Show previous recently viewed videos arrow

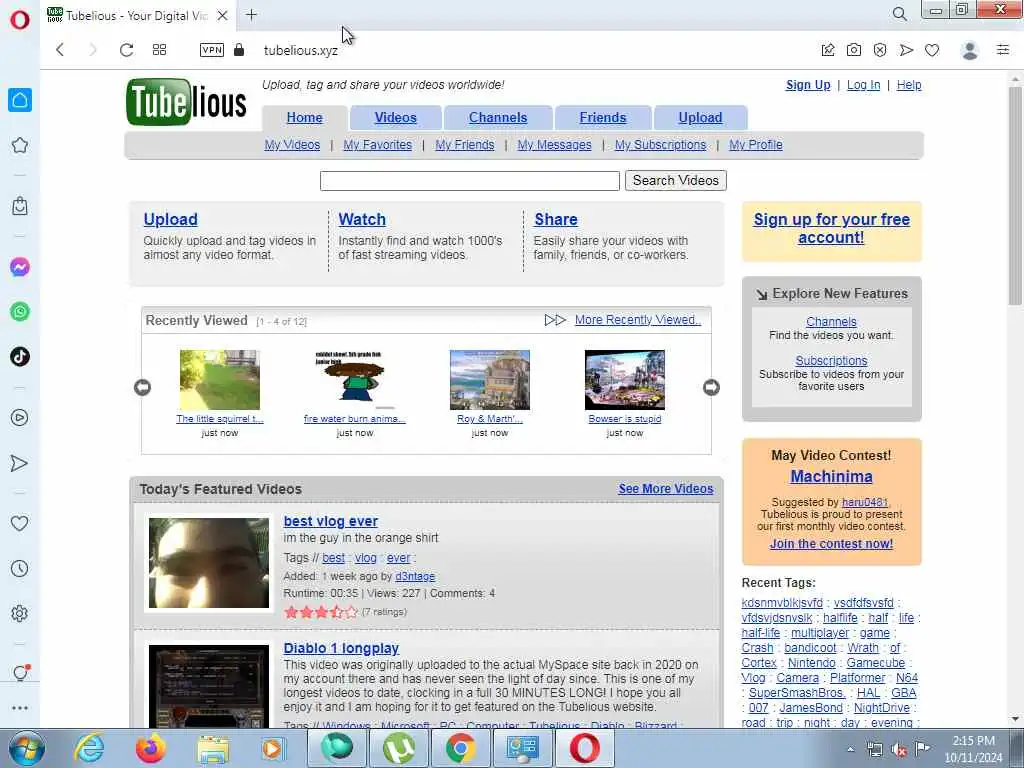coord(142,387)
